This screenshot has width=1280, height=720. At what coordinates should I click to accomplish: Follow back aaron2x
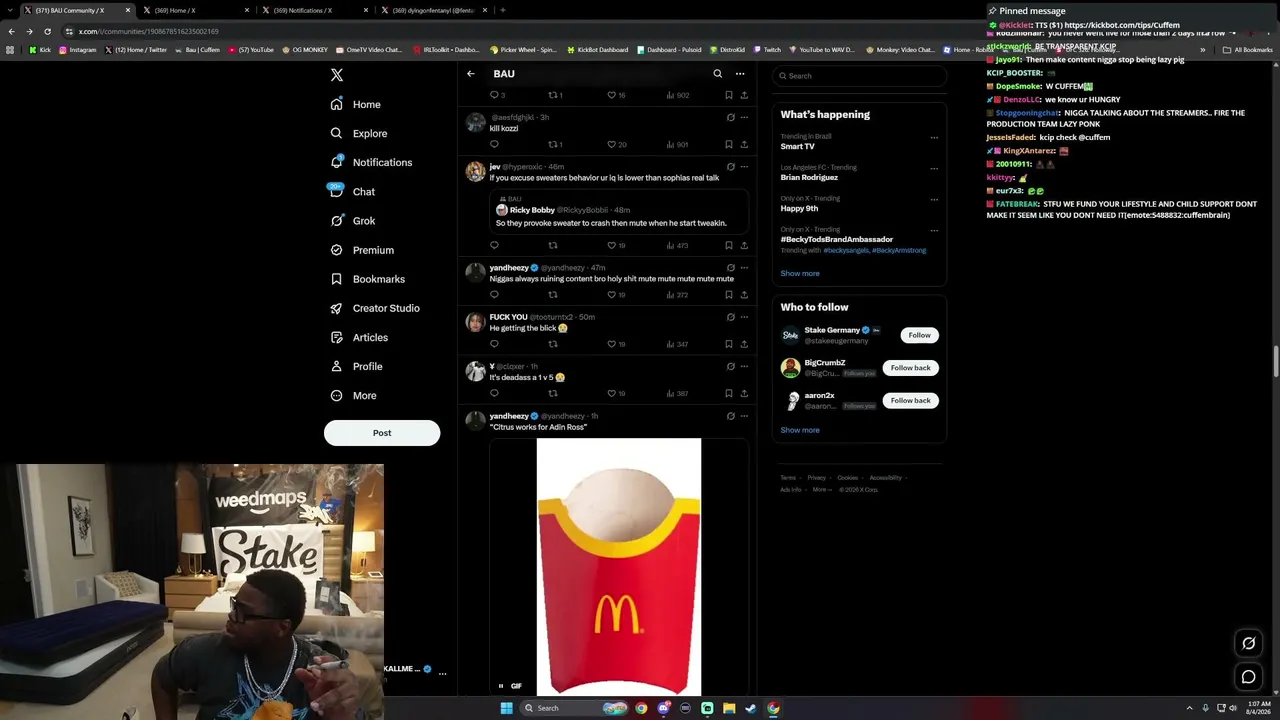click(910, 400)
